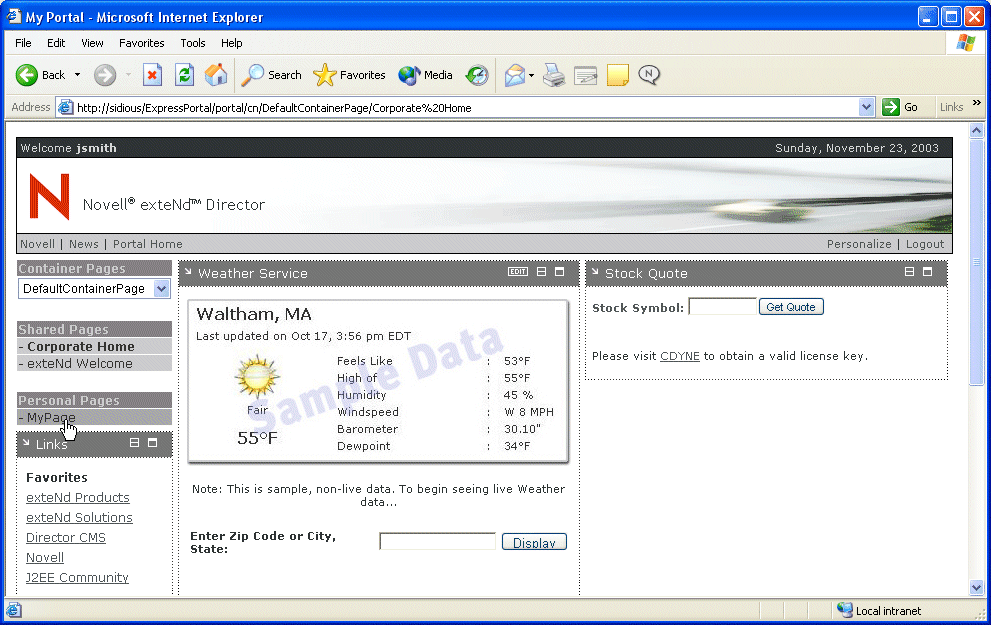991x625 pixels.
Task: Click the Stock Symbol input field
Action: (722, 306)
